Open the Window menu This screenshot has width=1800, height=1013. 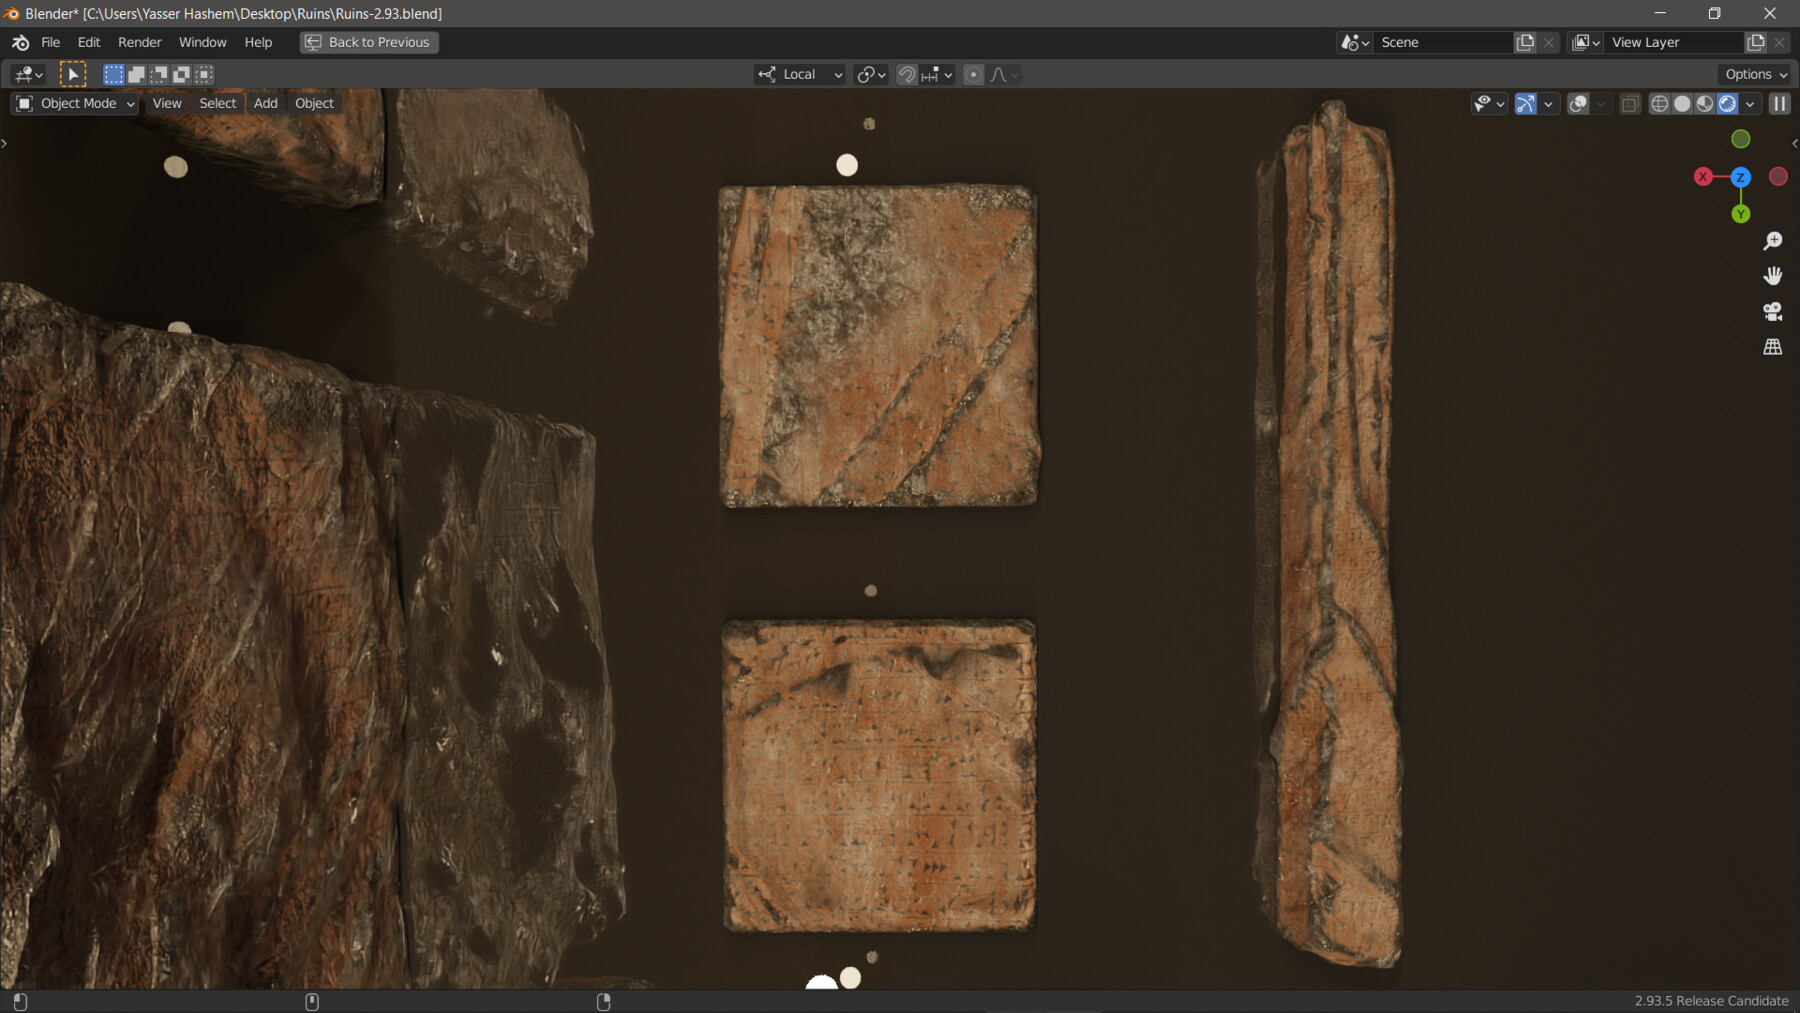tap(202, 42)
